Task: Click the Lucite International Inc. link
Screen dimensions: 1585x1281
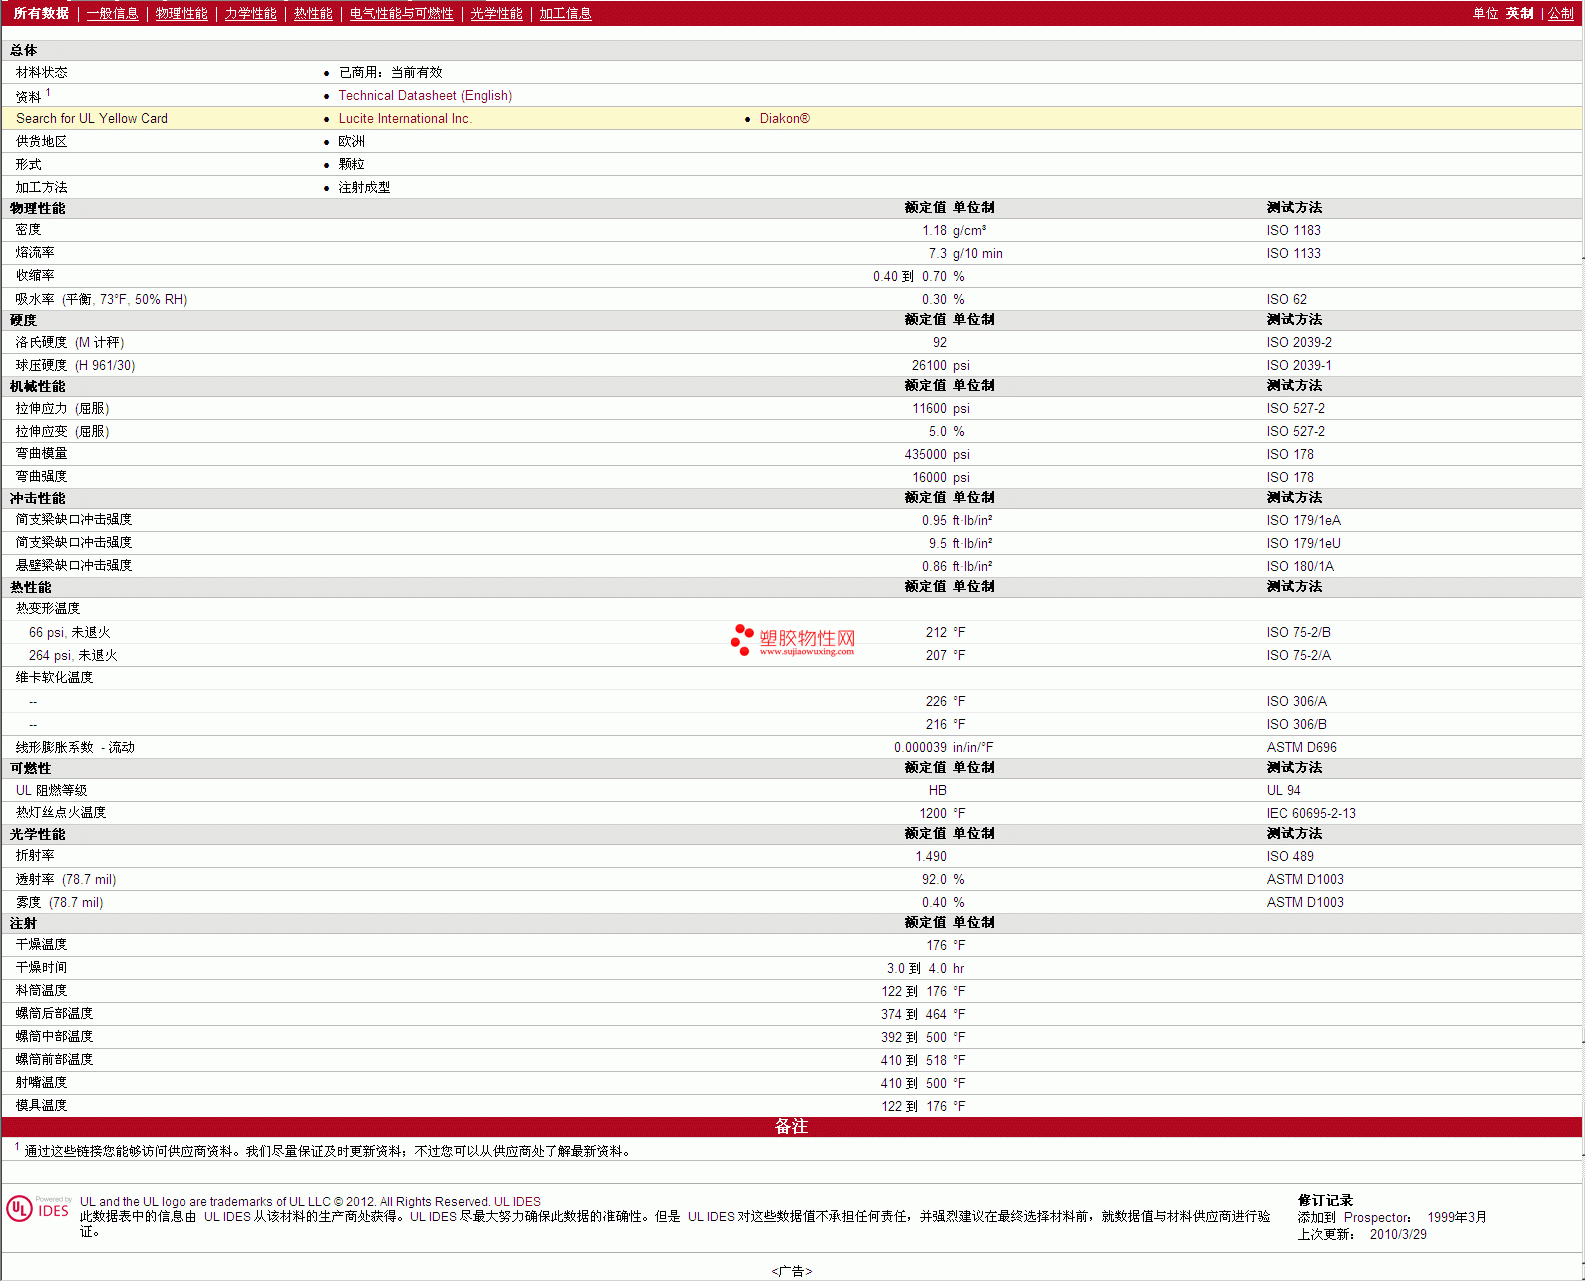Action: tap(404, 119)
